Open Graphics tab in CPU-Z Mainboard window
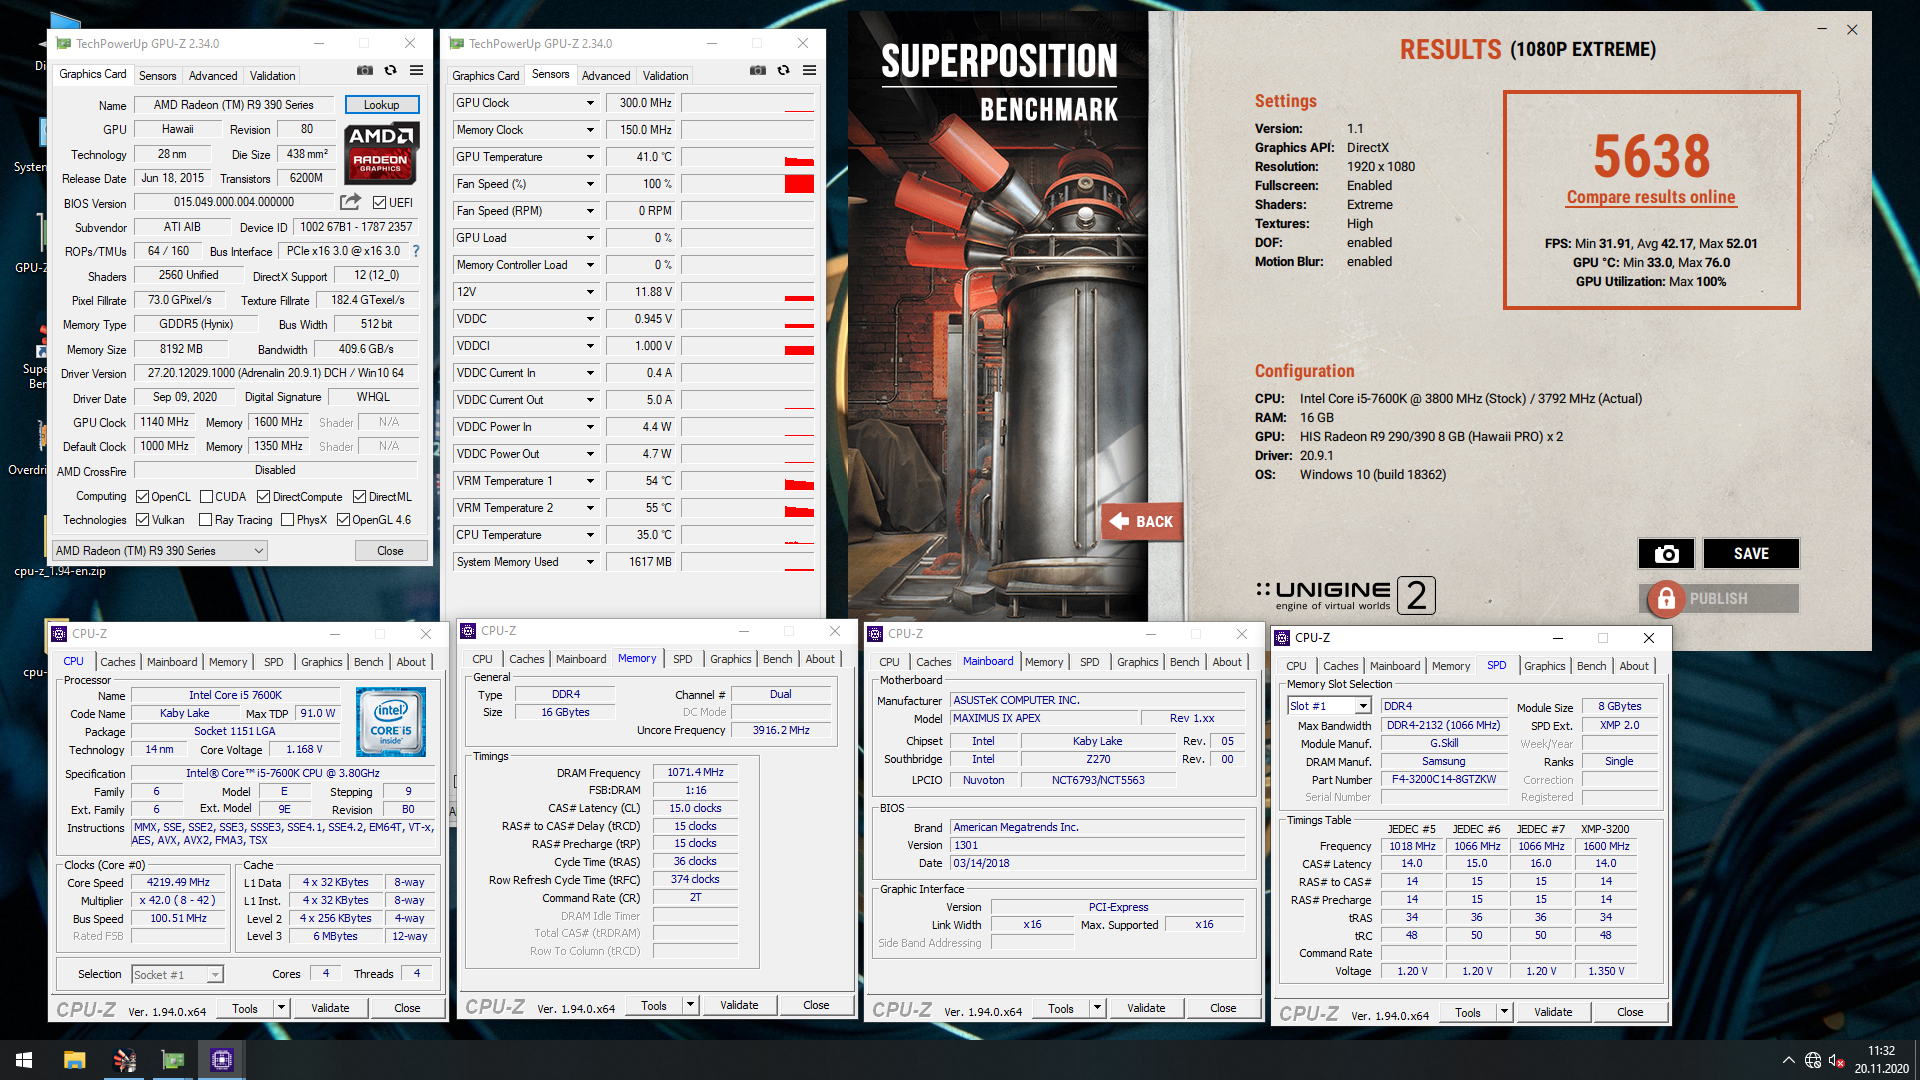 coord(1137,662)
